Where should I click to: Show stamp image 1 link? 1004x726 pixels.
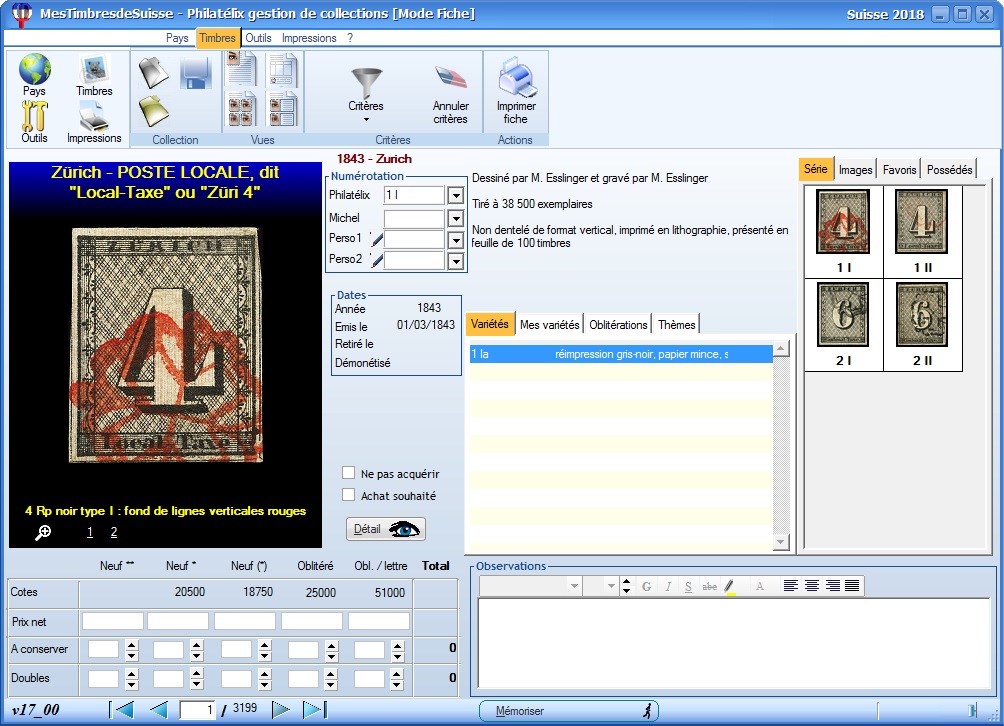click(90, 532)
